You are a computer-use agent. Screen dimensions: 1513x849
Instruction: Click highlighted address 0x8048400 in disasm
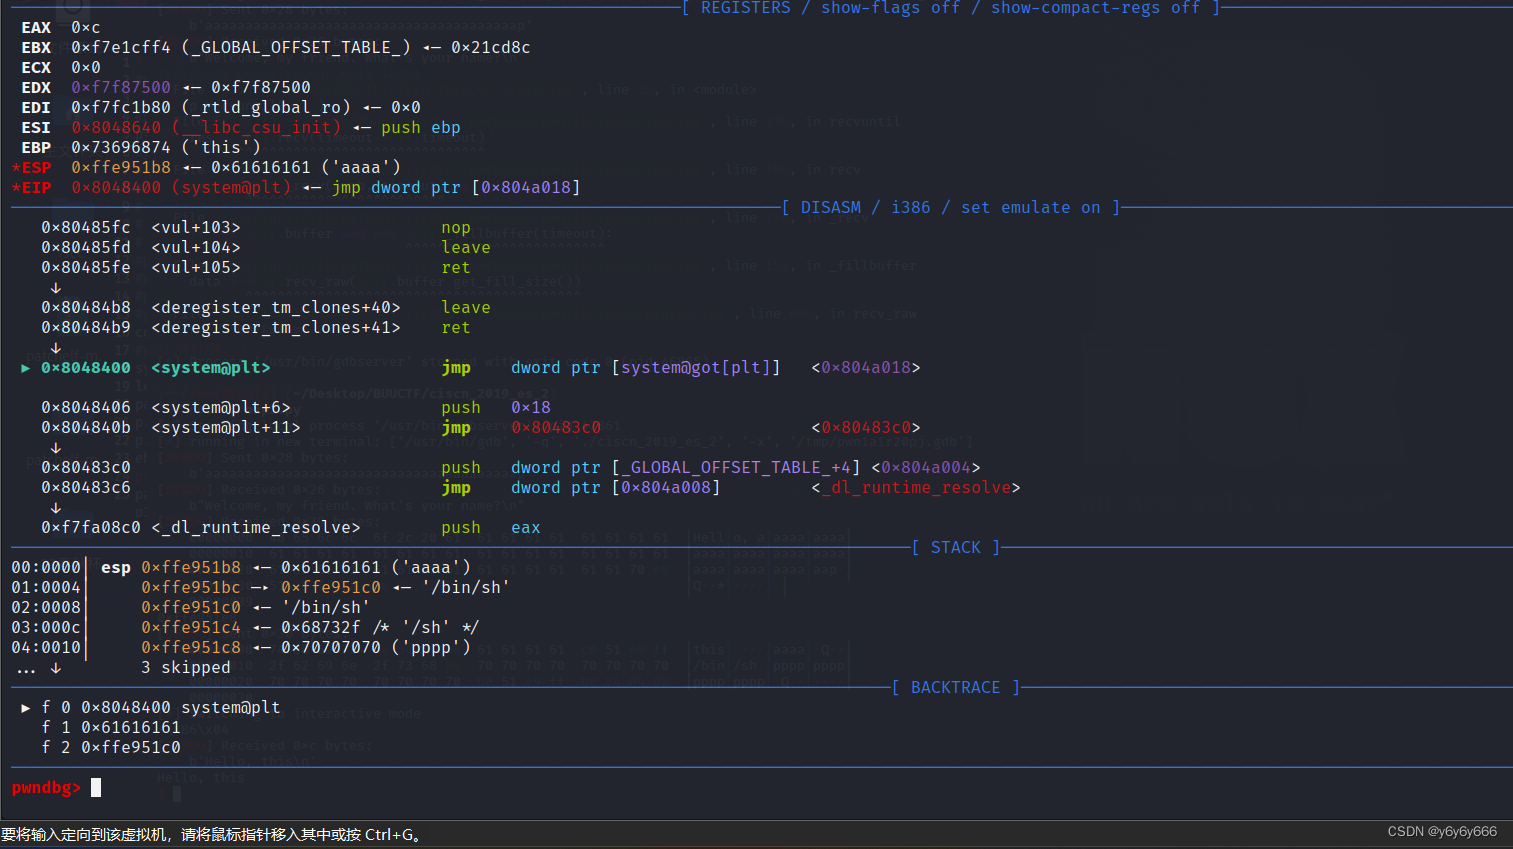pyautogui.click(x=86, y=368)
